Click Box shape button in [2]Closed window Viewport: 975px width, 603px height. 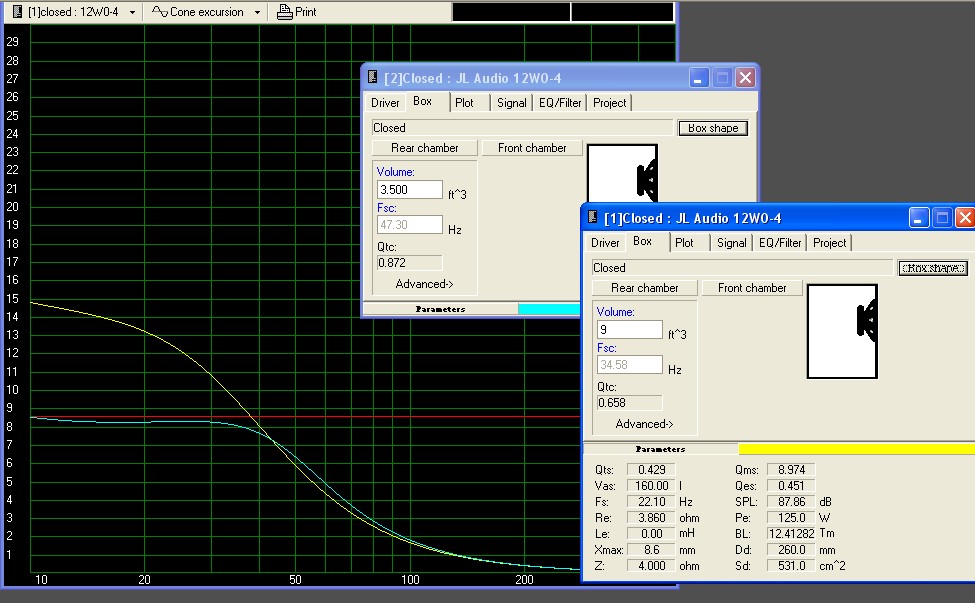tap(713, 128)
